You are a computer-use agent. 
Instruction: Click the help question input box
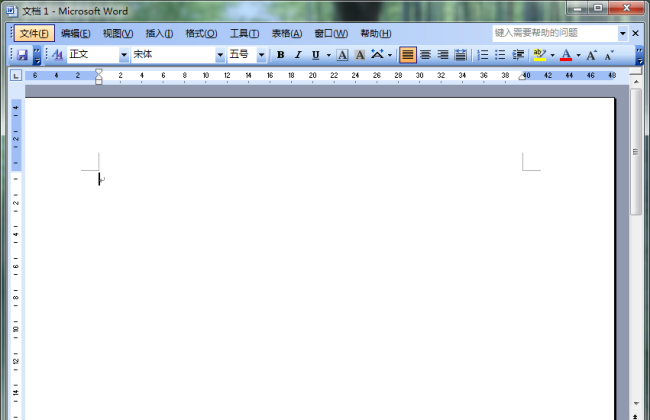(555, 33)
